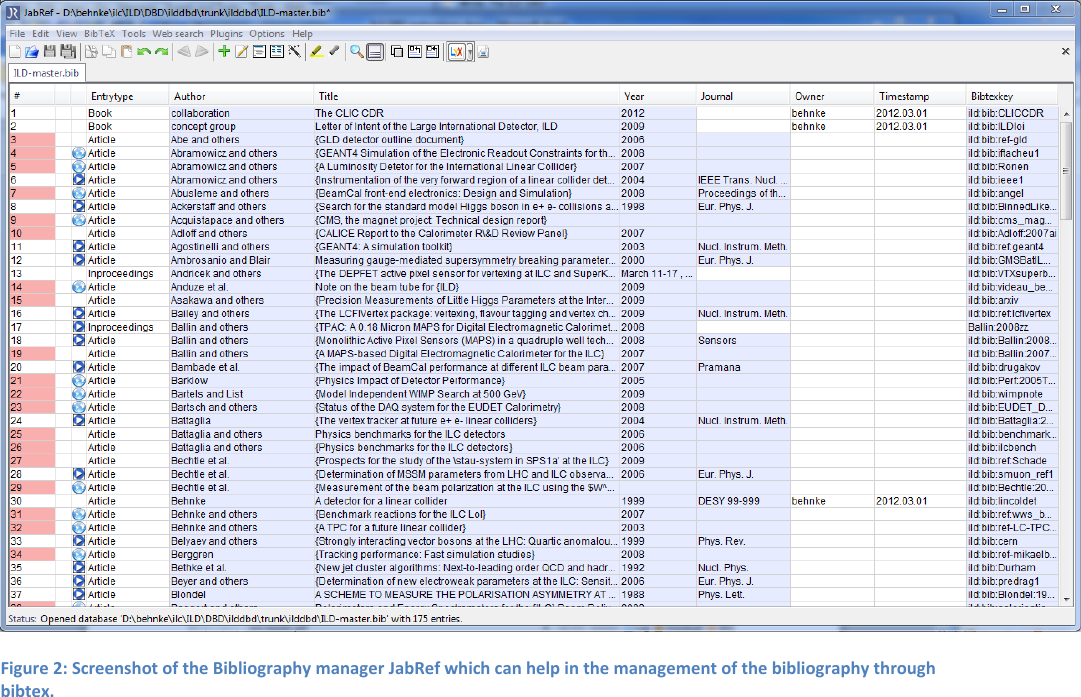Open the dropdown arrow beside the push-entries button
Image resolution: width=1081 pixels, height=697 pixels.
tap(471, 51)
